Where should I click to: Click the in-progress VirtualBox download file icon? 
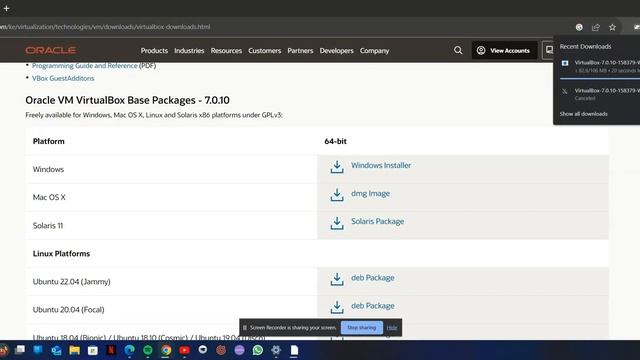tap(565, 63)
